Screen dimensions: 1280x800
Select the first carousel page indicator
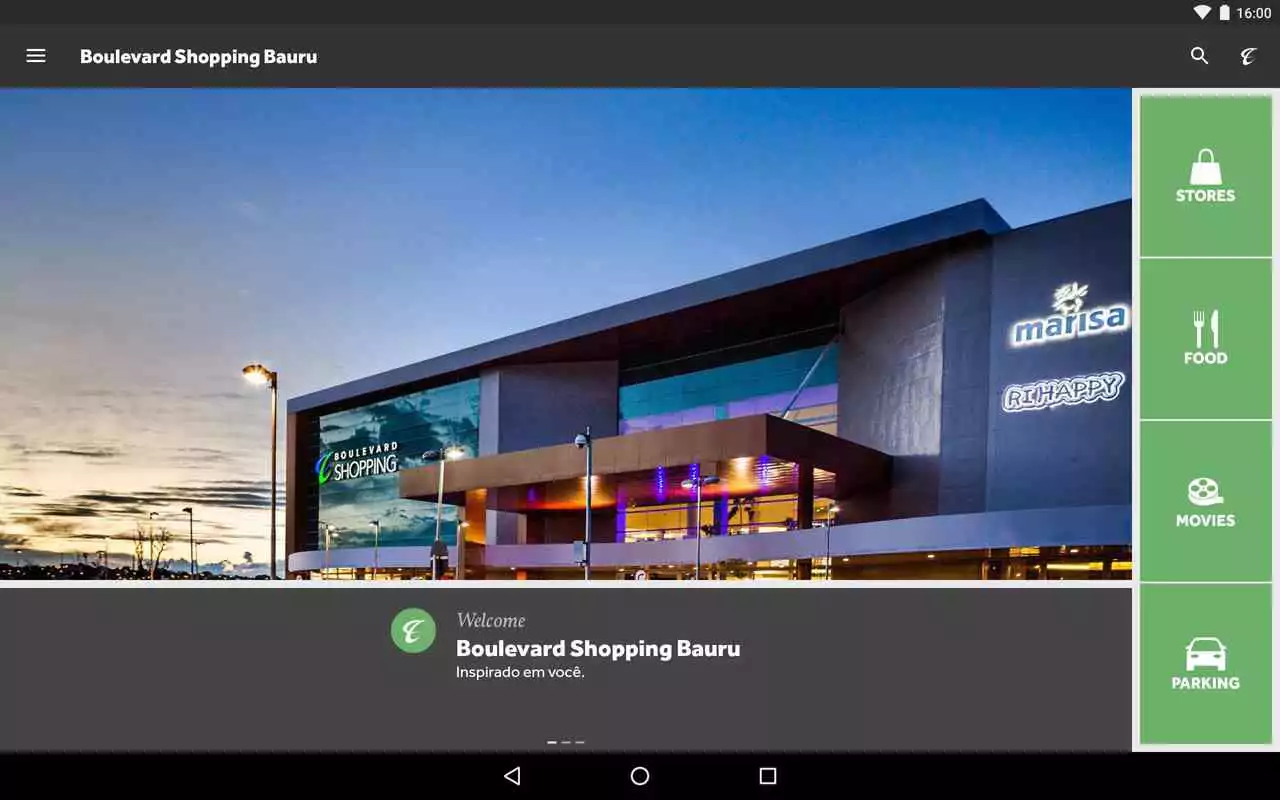click(x=552, y=742)
